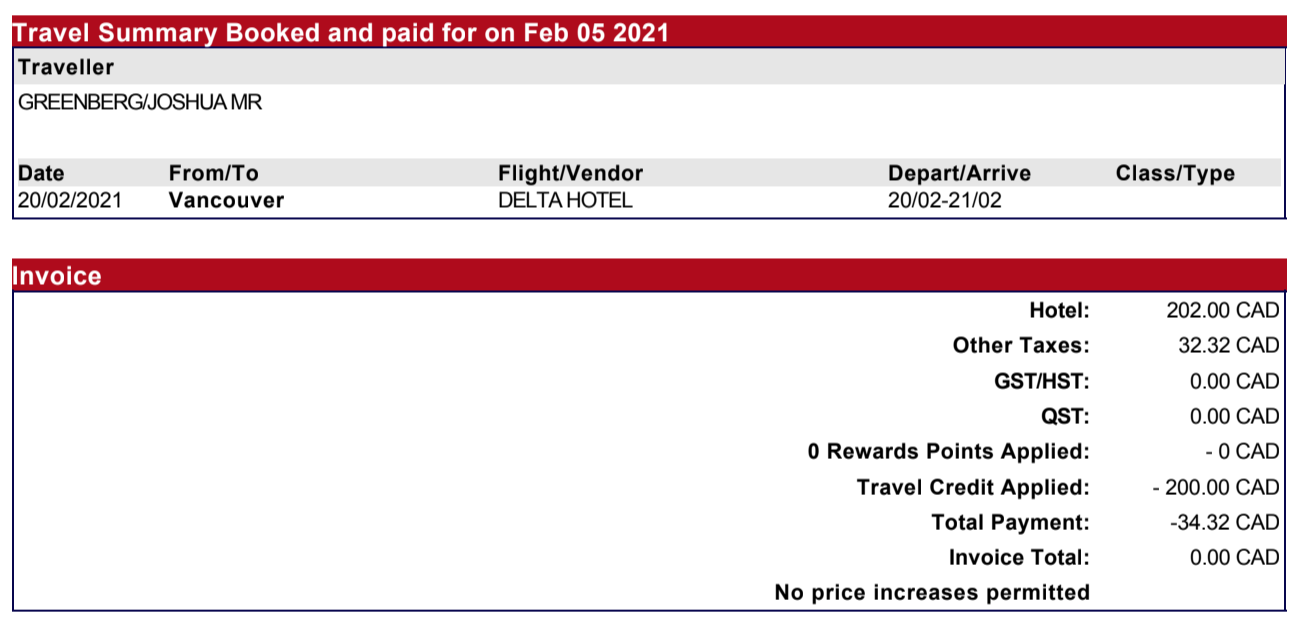Click the Travel Summary header bar
Image resolution: width=1300 pixels, height=620 pixels.
tap(342, 33)
